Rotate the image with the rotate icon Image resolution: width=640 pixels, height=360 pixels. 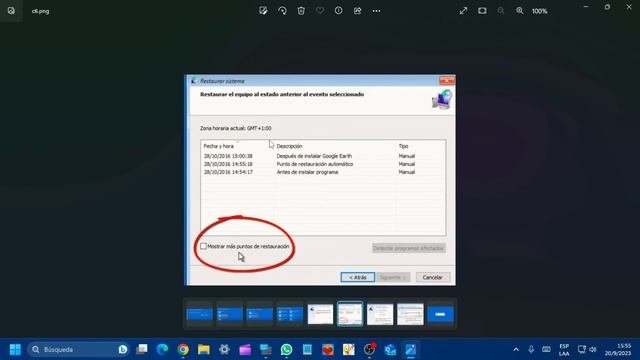coord(282,11)
